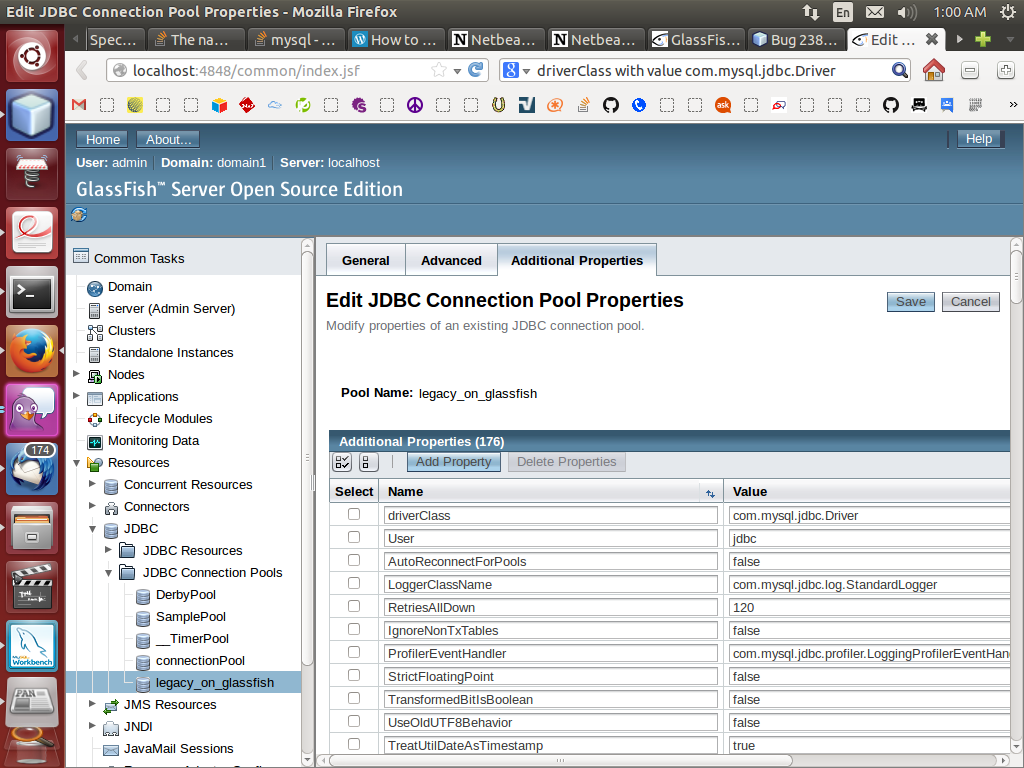Image resolution: width=1024 pixels, height=768 pixels.
Task: Open Thunderbird mail from the dock
Action: [x=31, y=468]
